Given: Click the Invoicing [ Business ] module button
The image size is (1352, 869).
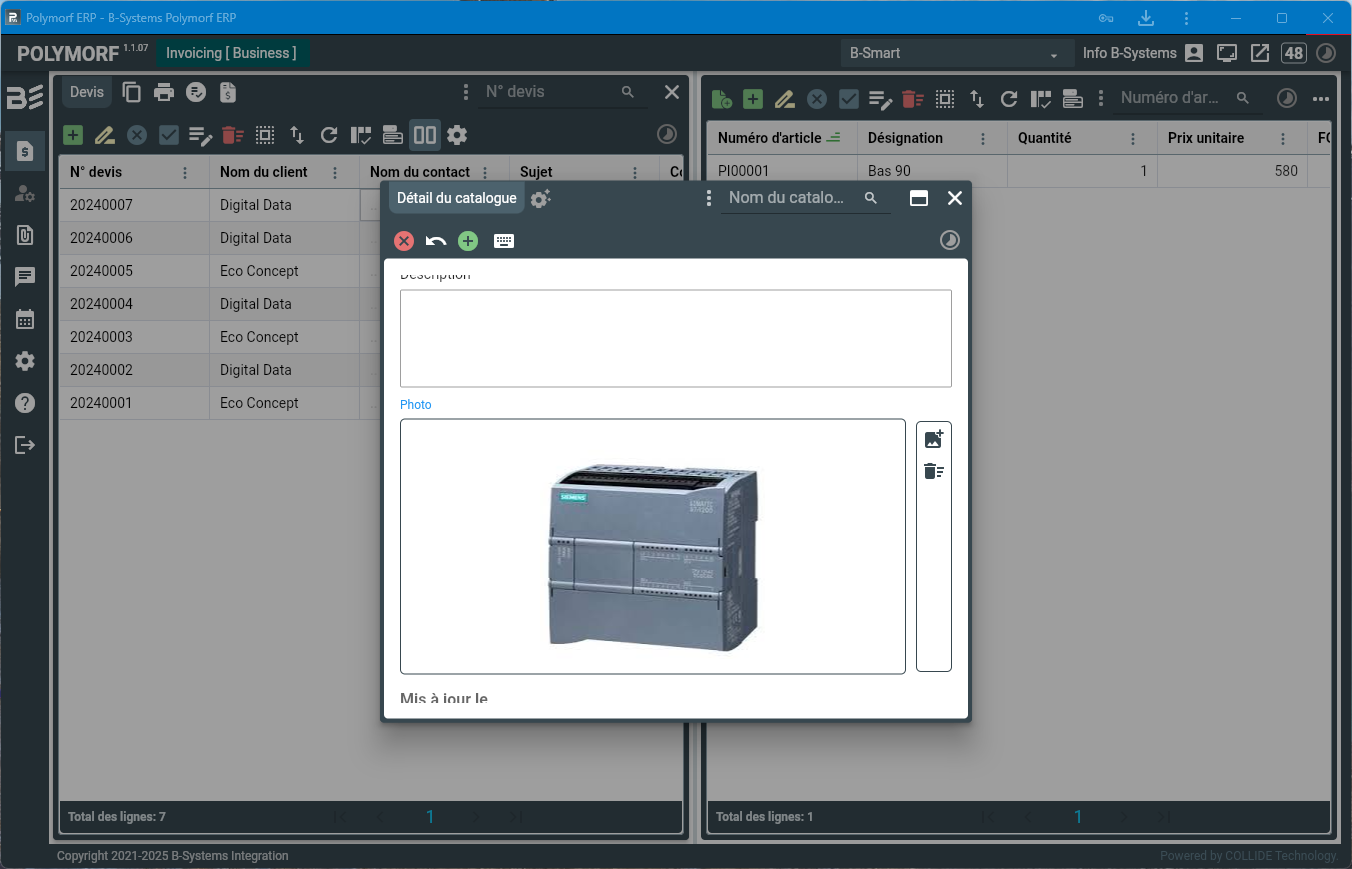Looking at the screenshot, I should point(231,53).
